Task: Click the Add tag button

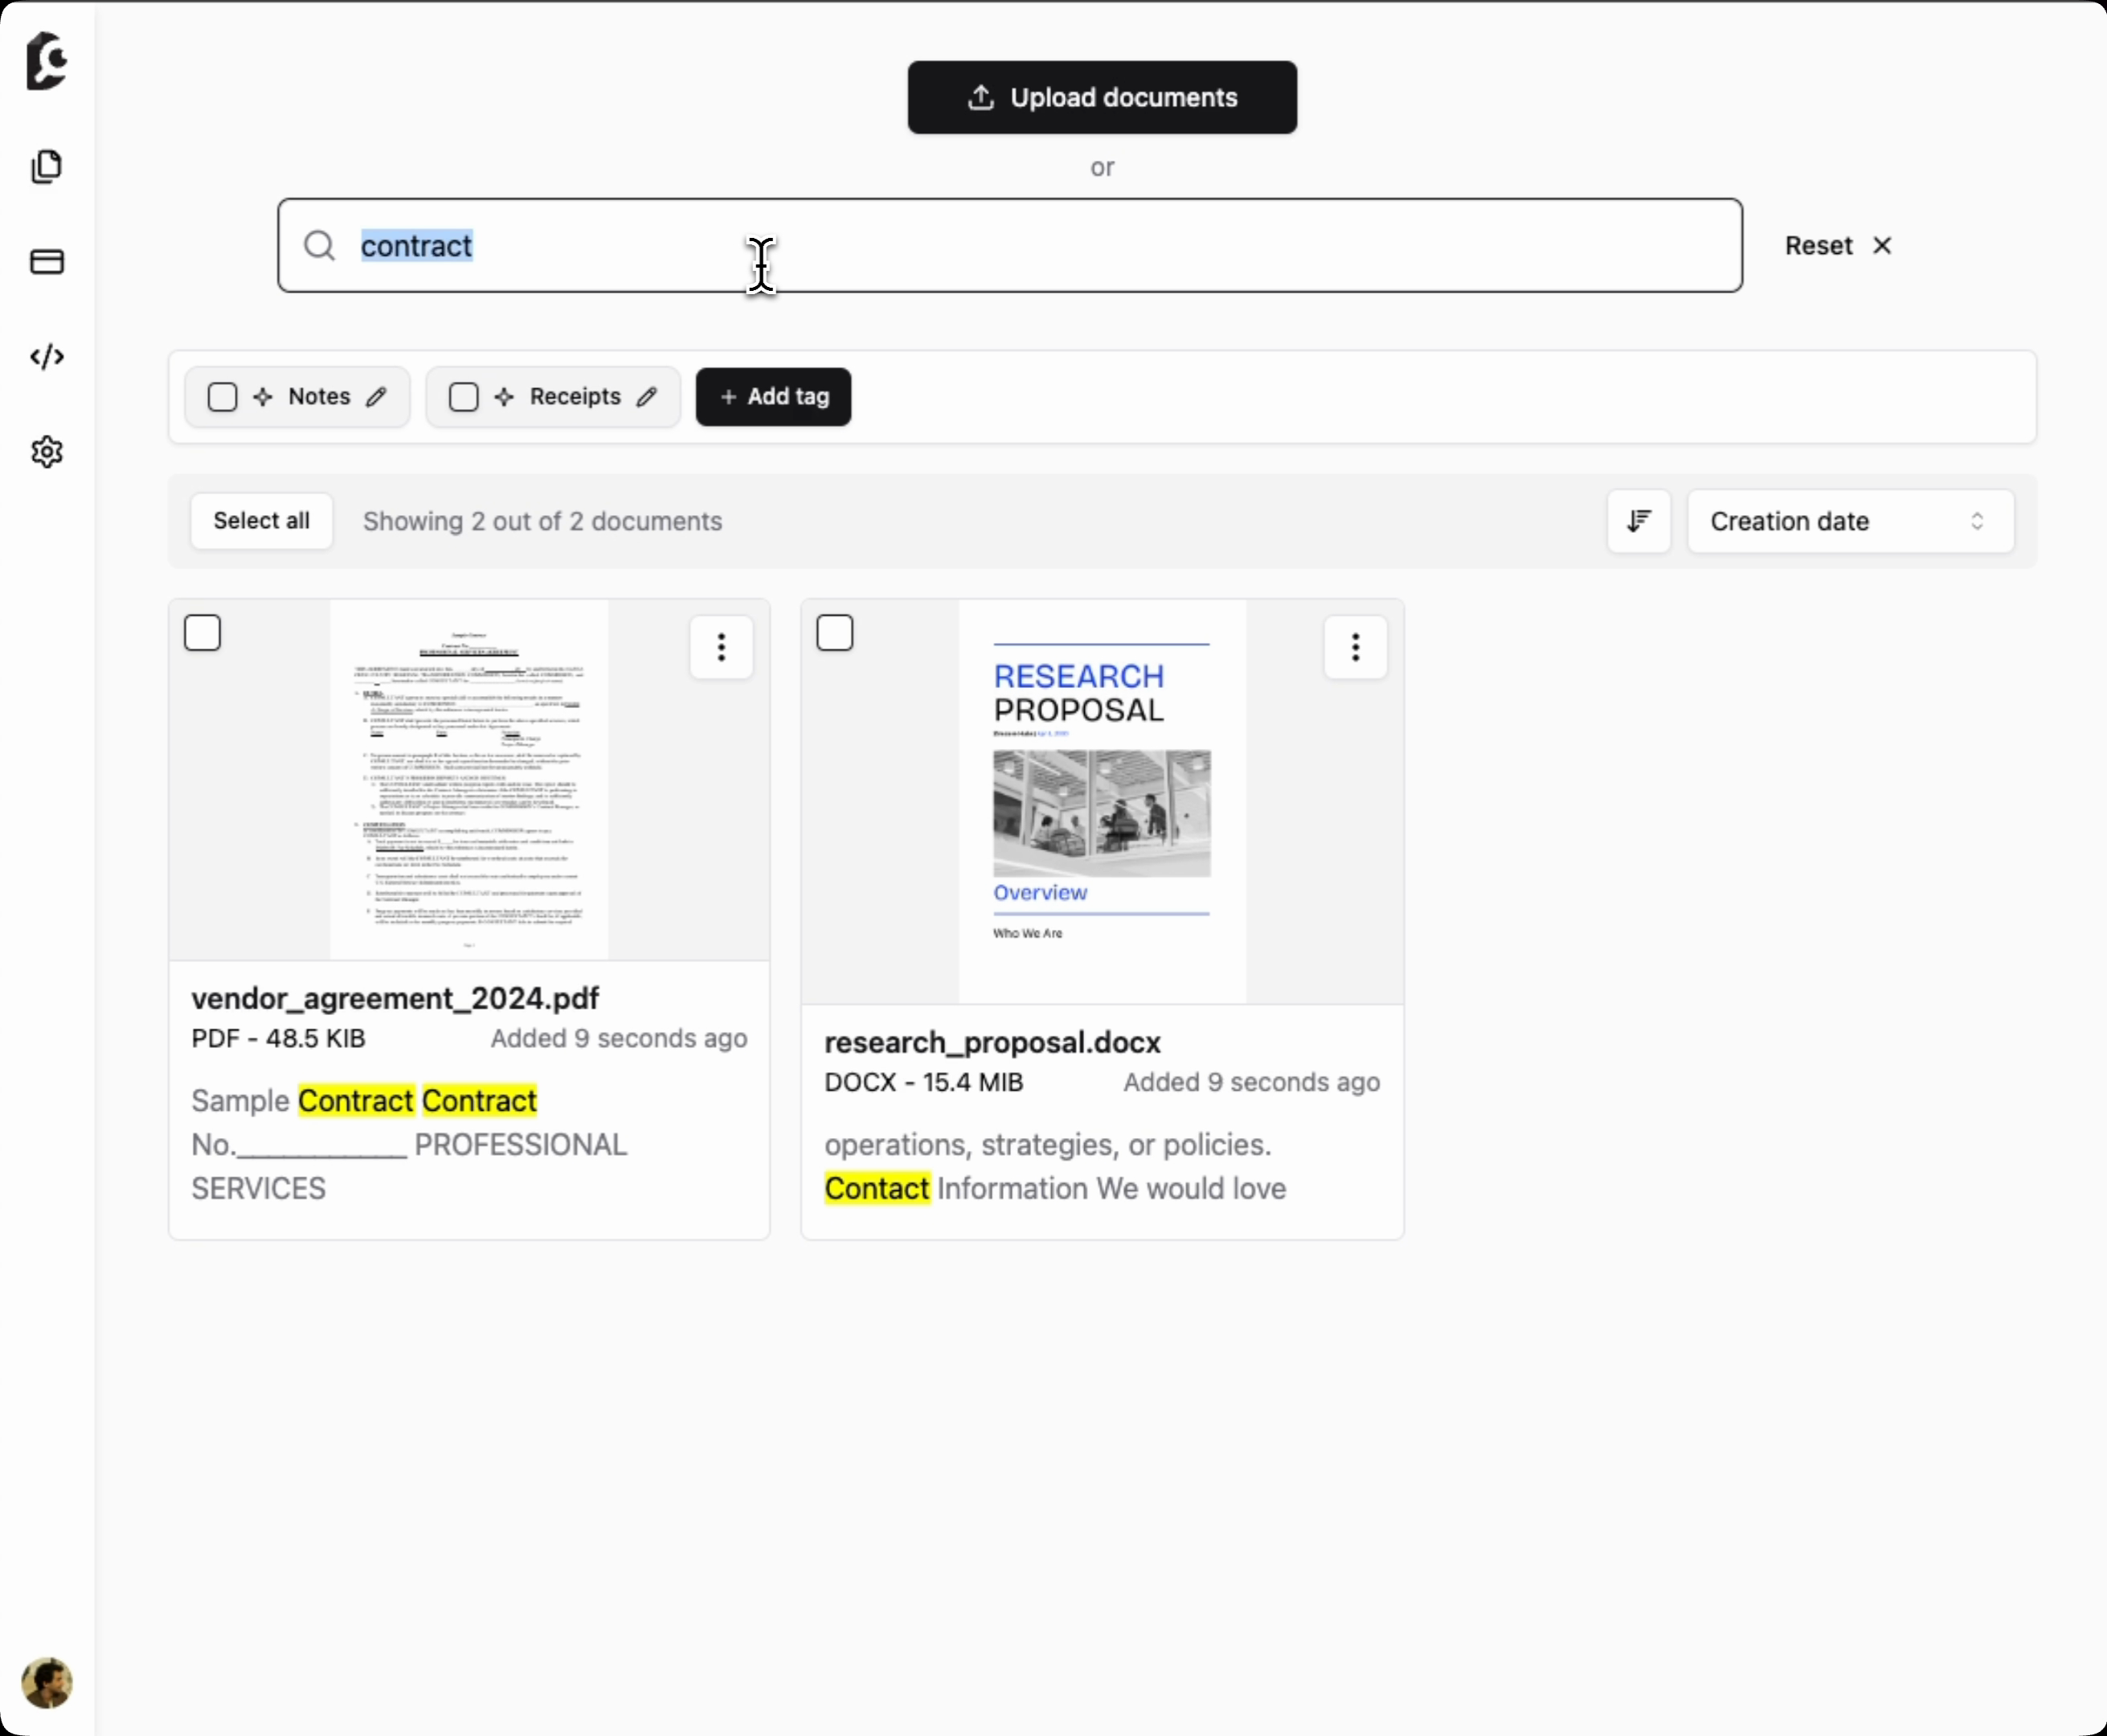Action: [773, 397]
